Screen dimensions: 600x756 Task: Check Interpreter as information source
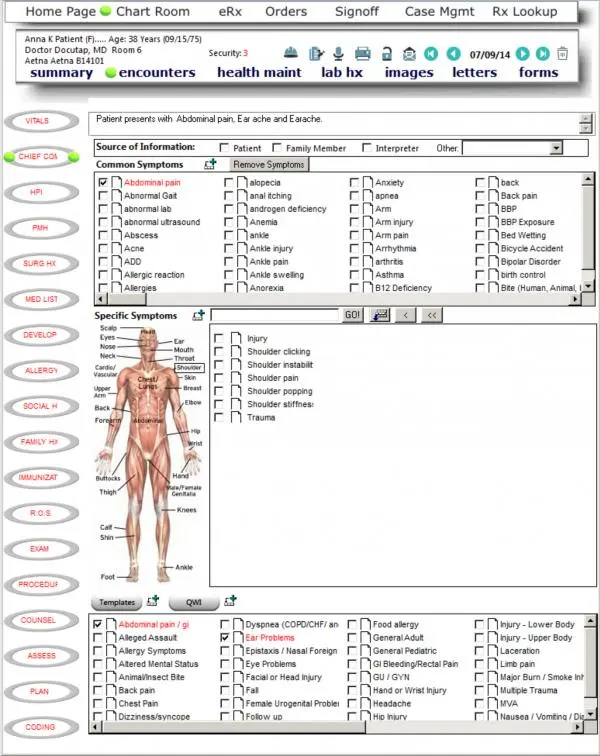pyautogui.click(x=367, y=148)
